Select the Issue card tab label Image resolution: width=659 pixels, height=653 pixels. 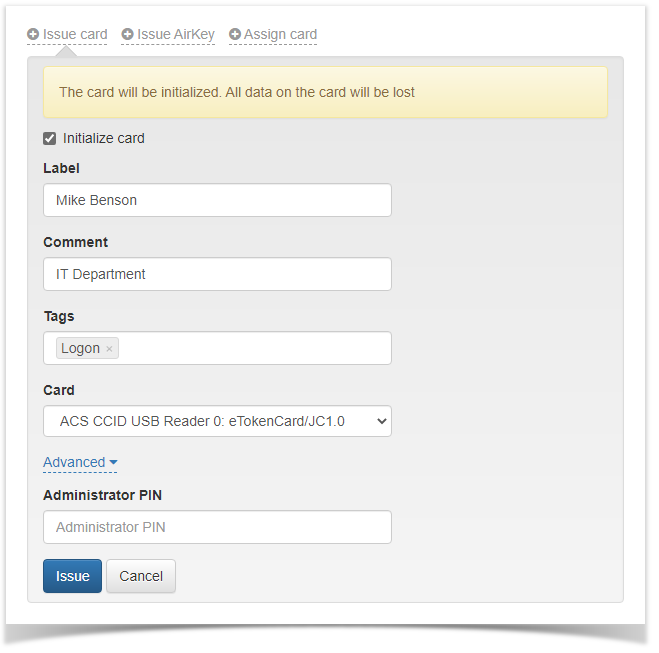tap(75, 34)
